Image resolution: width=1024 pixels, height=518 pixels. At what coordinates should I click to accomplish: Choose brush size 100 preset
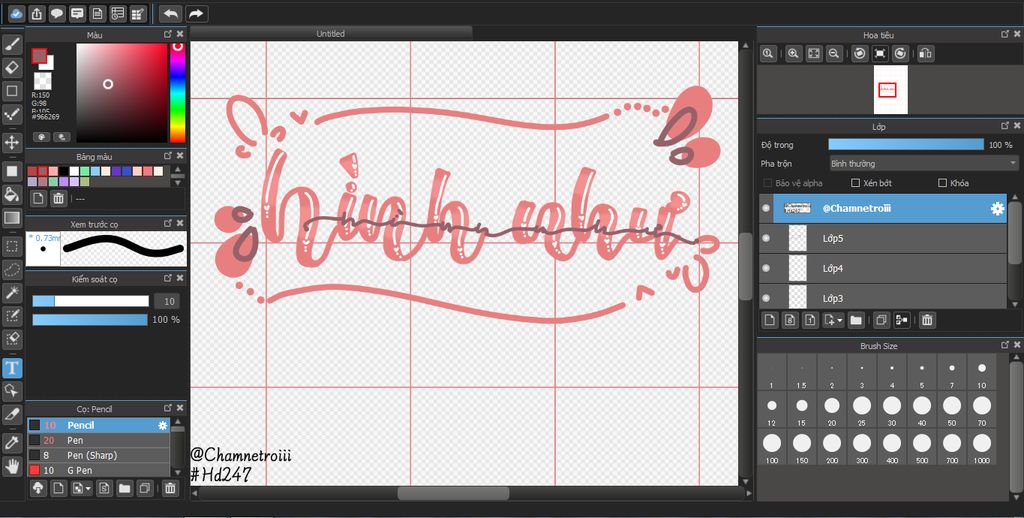pyautogui.click(x=772, y=447)
